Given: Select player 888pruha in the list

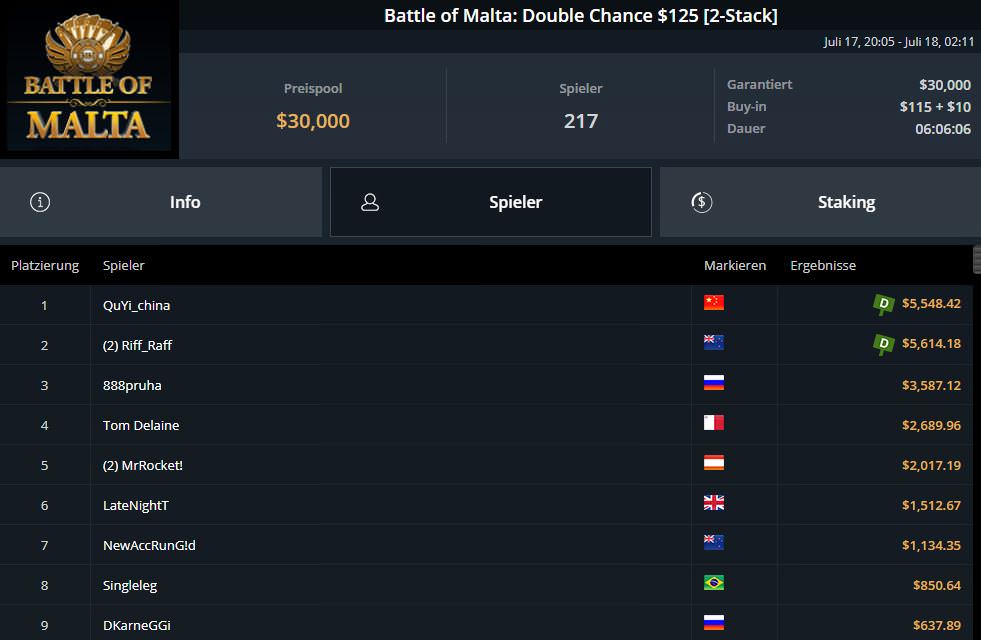Looking at the screenshot, I should (132, 385).
